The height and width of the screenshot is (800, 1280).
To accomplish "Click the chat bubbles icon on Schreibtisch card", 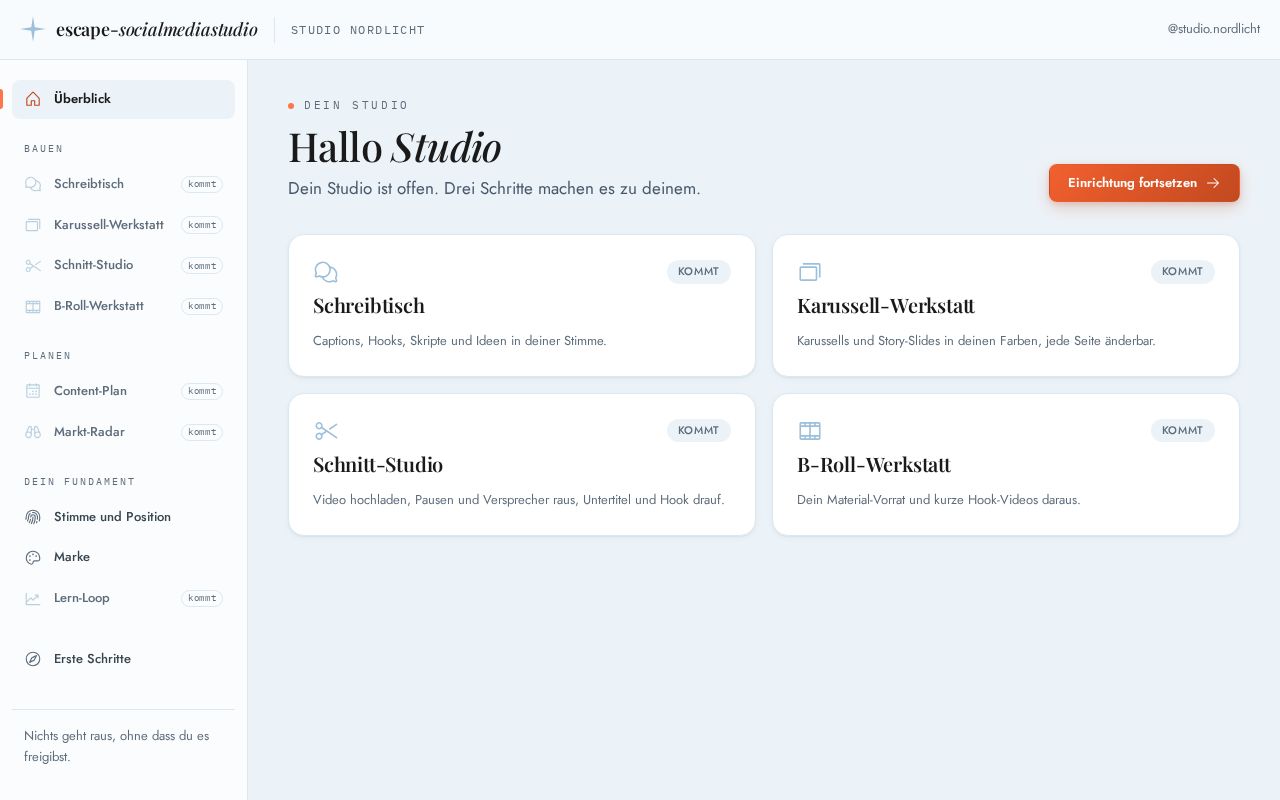I will click(x=326, y=272).
